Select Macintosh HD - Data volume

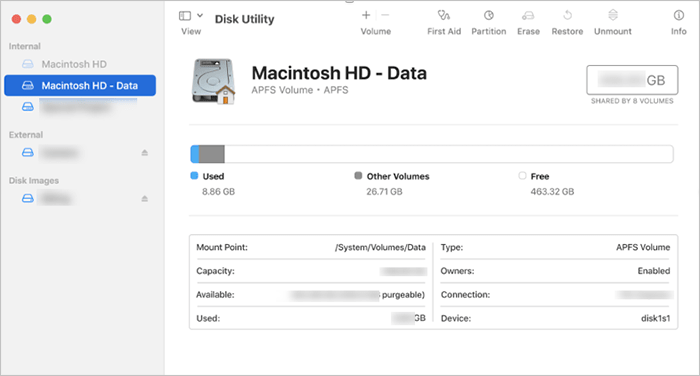click(80, 85)
